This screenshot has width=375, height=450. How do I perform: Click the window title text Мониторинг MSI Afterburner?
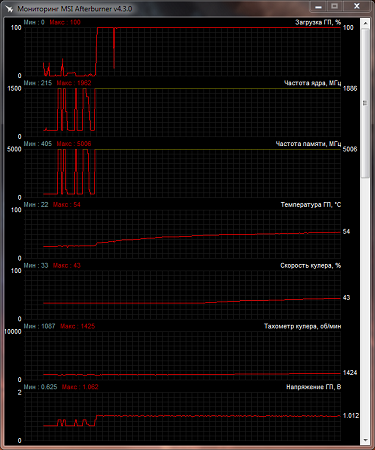74,9
